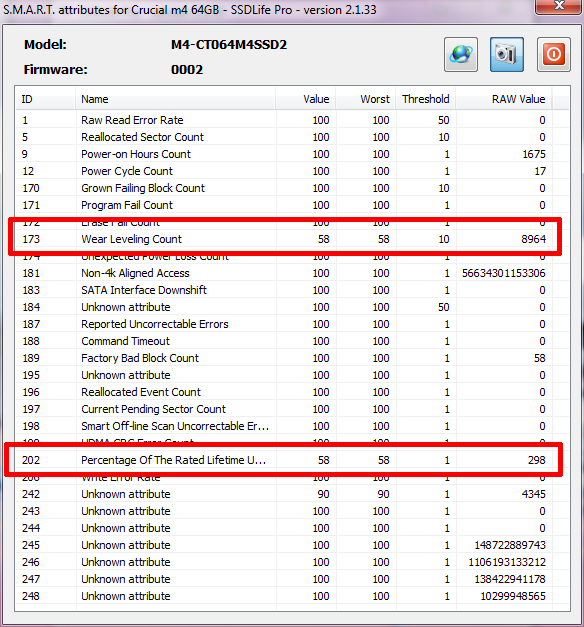Screen dimensions: 584x627
Task: Click RAW value 17 in Power Cycle Count row
Action: (x=540, y=171)
